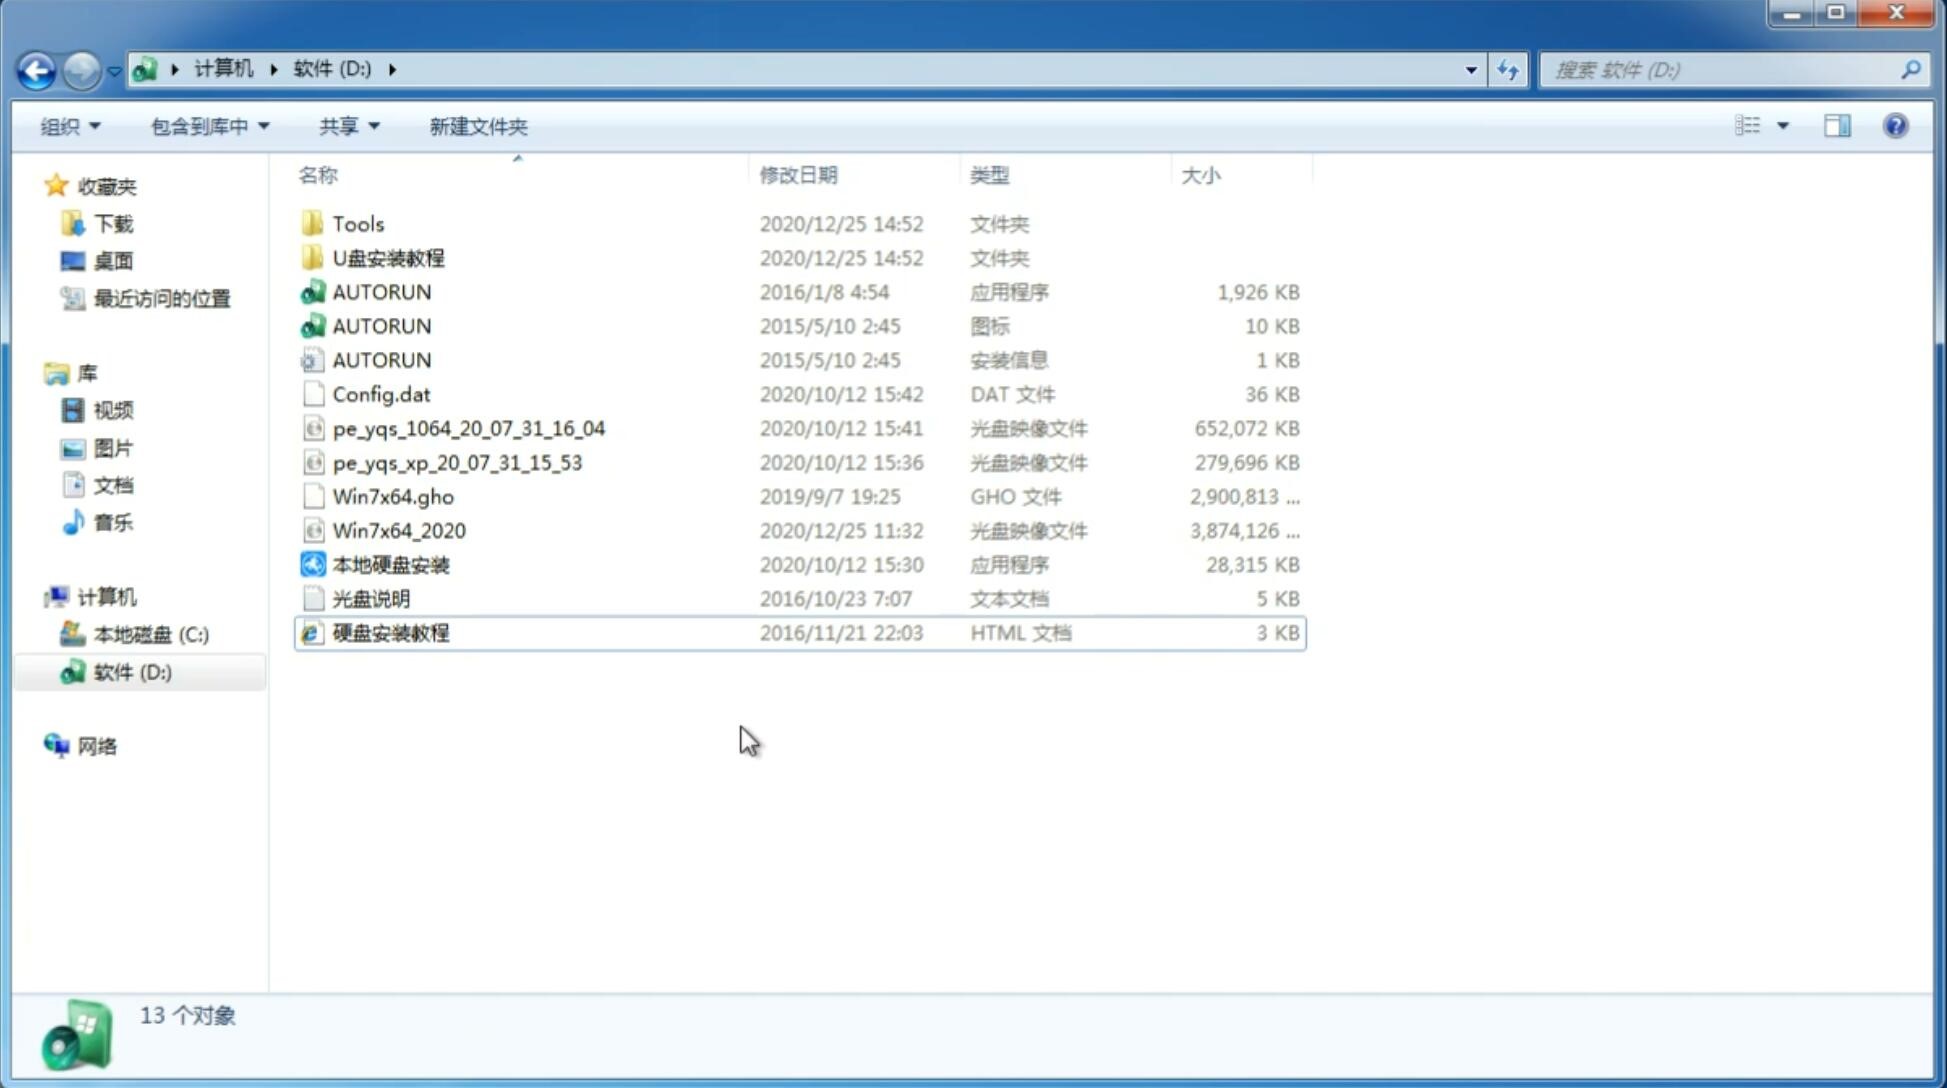Click the back navigation arrow

pyautogui.click(x=36, y=68)
